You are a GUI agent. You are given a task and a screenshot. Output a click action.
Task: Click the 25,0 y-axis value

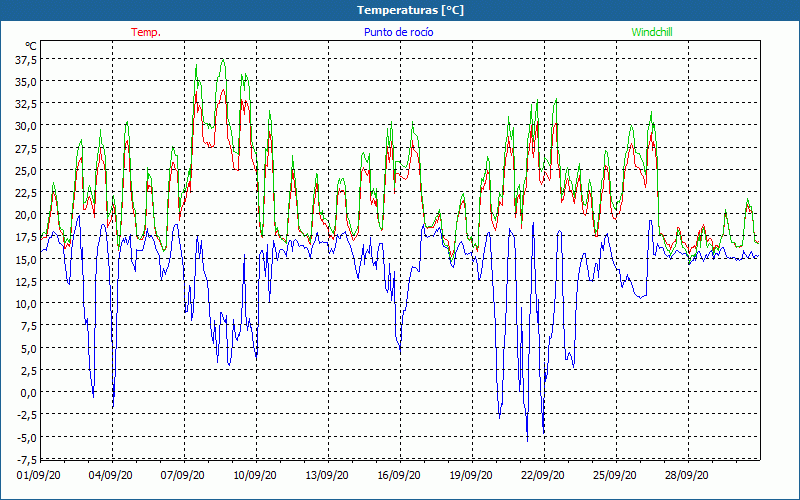pos(26,170)
